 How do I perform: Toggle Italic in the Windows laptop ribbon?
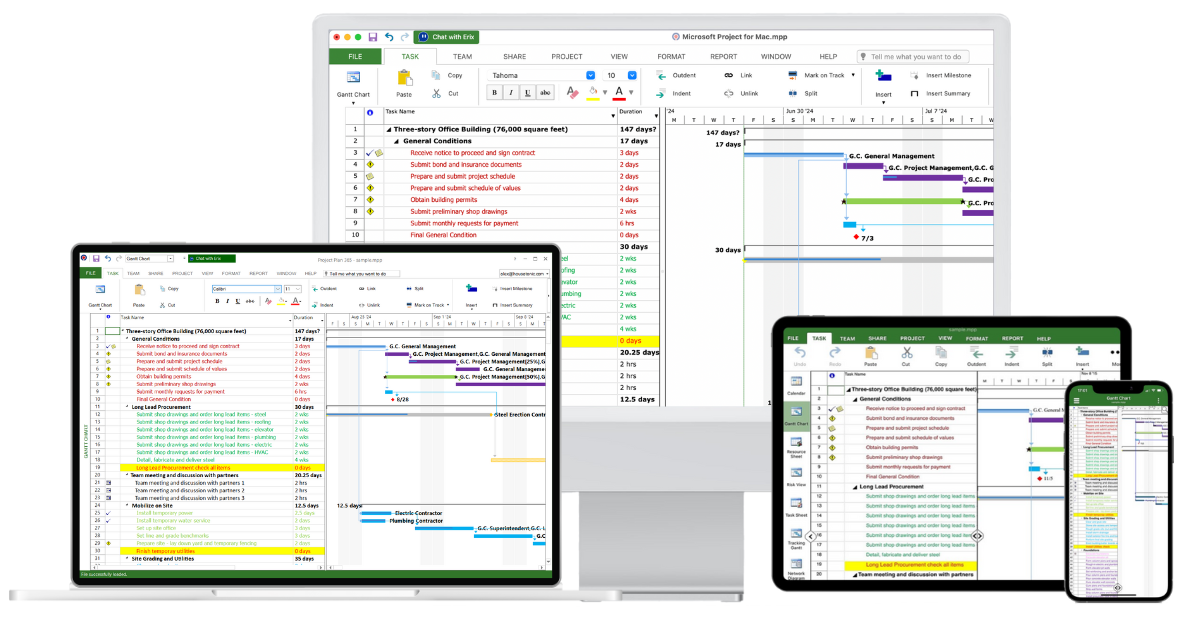pos(228,301)
